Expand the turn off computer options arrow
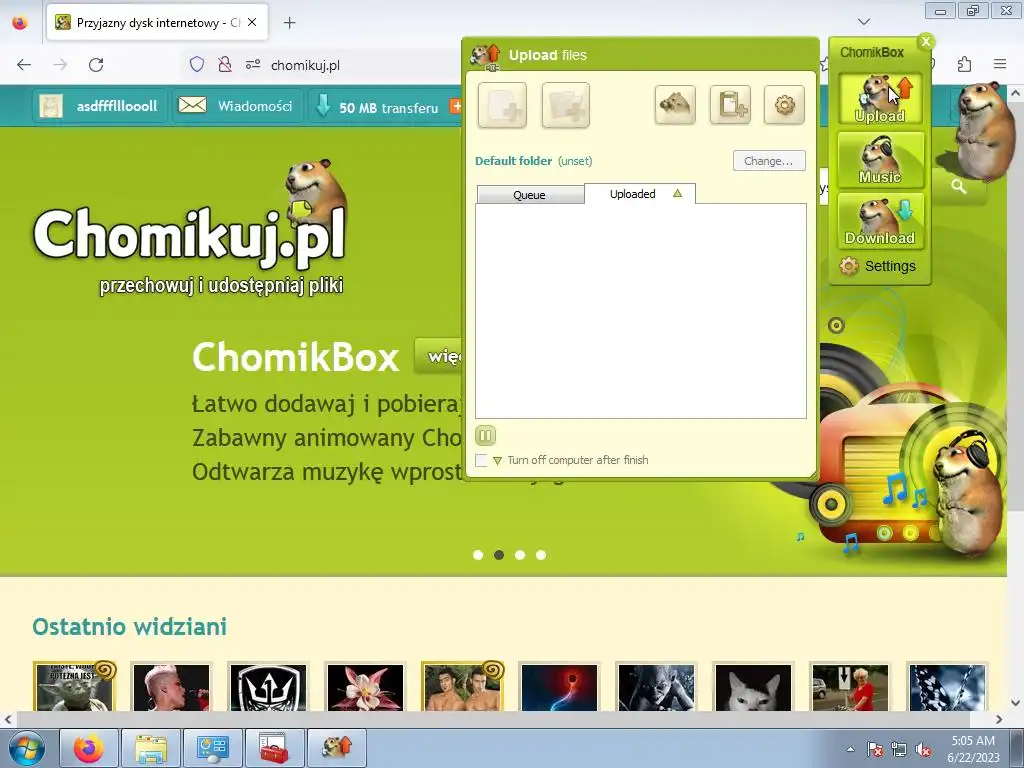Viewport: 1024px width, 768px height. click(x=498, y=461)
